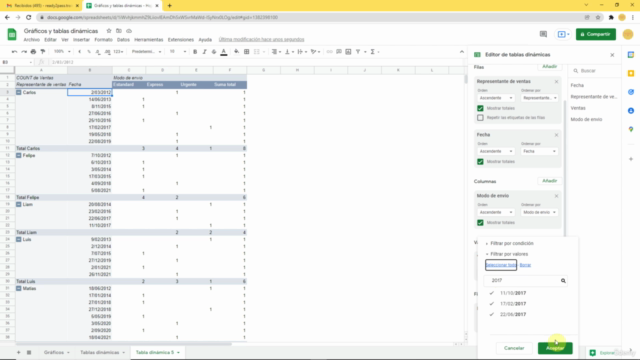Open the all sheets list icon
The image size is (640, 360).
pyautogui.click(x=29, y=352)
